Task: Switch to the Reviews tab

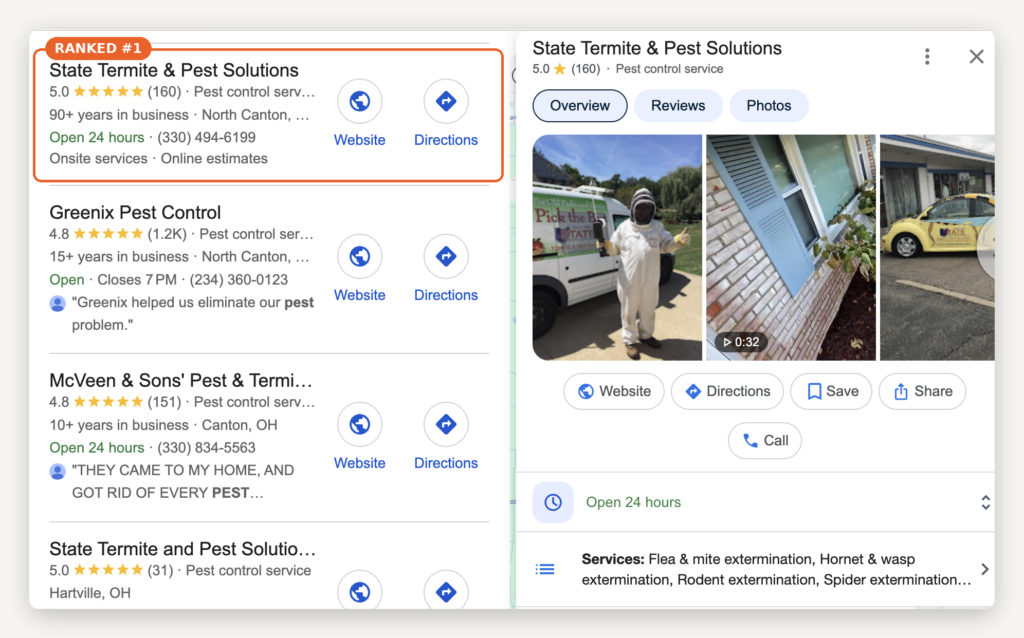Action: [x=678, y=106]
